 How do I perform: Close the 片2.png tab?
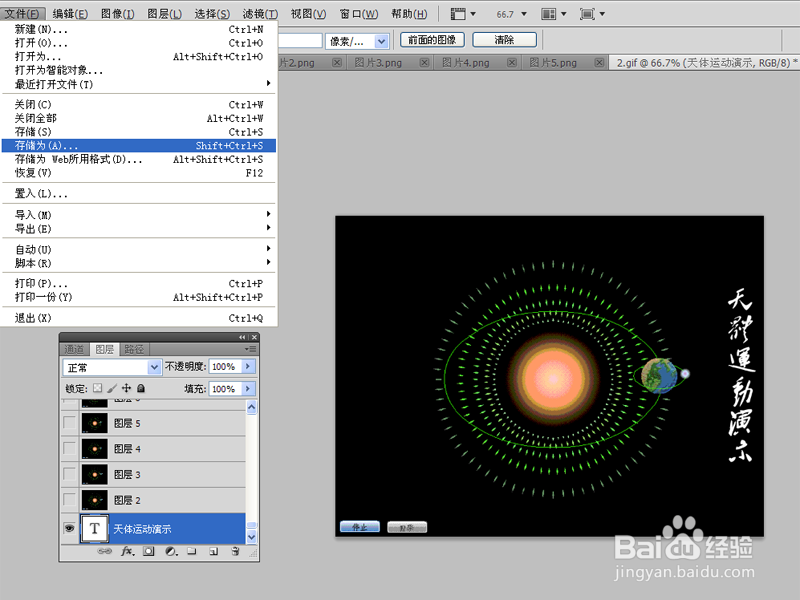click(337, 62)
